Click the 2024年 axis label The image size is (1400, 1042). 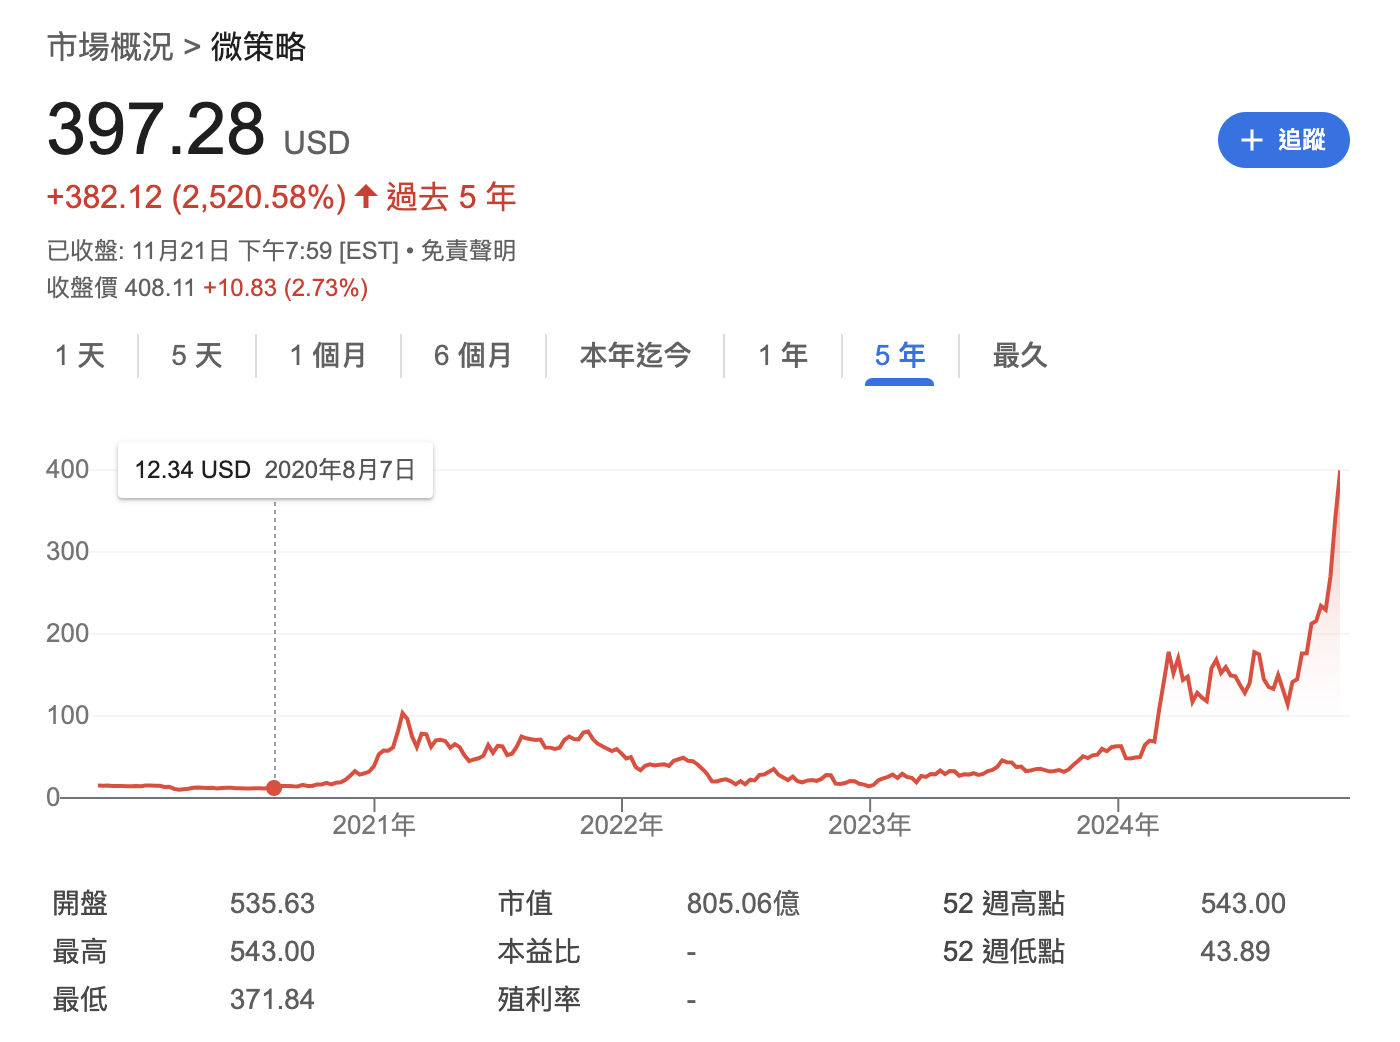(x=1117, y=825)
